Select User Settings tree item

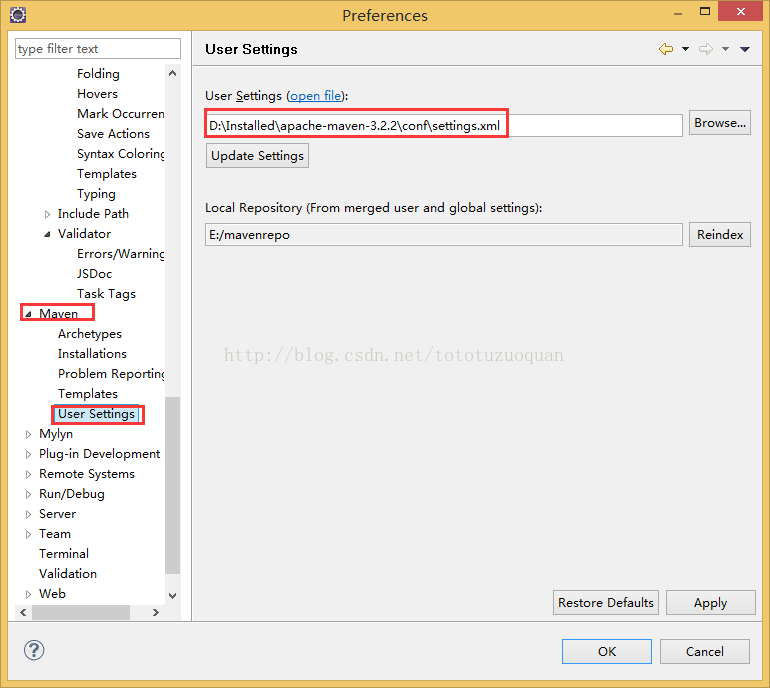96,414
